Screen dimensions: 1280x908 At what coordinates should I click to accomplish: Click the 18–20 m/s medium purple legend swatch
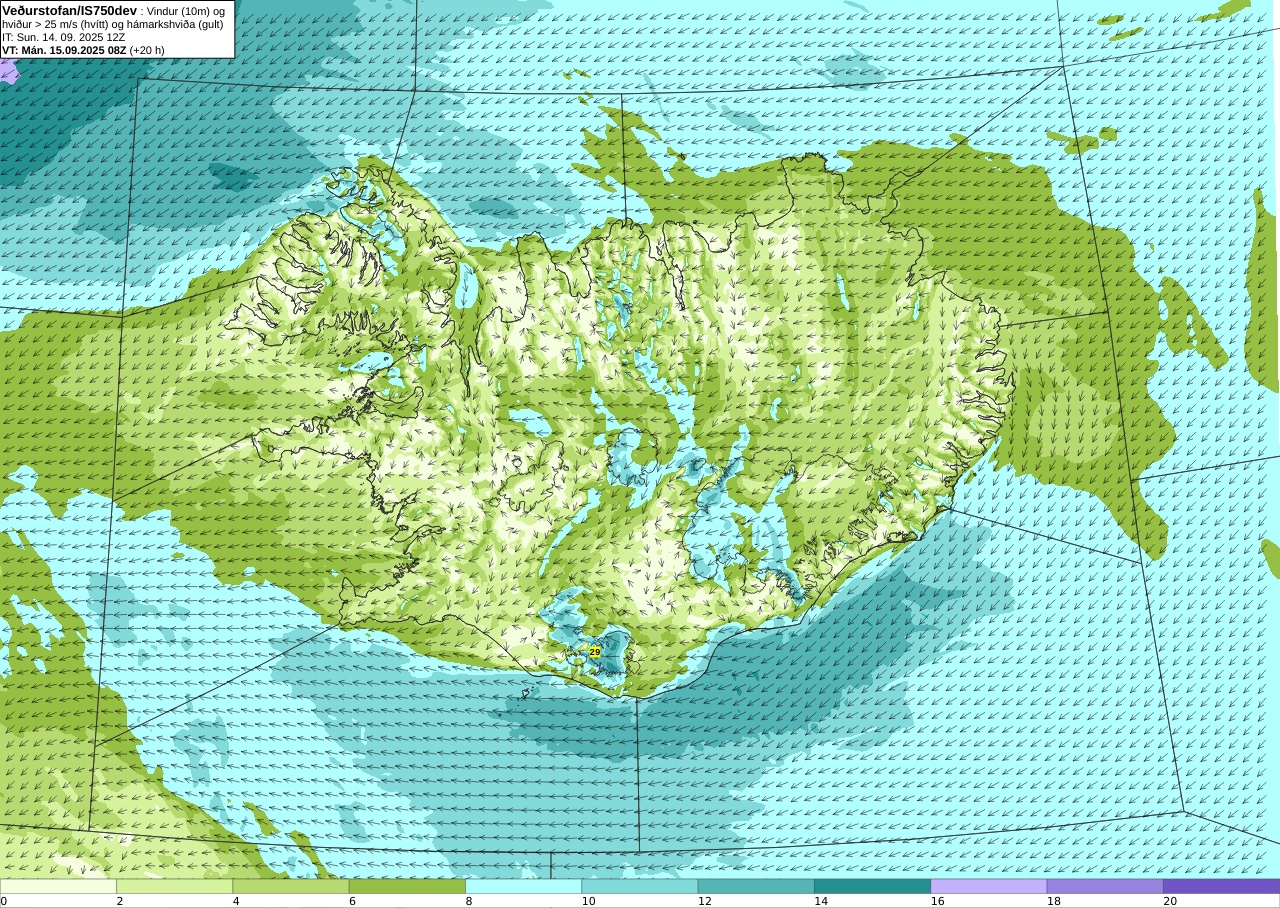[x=1105, y=886]
